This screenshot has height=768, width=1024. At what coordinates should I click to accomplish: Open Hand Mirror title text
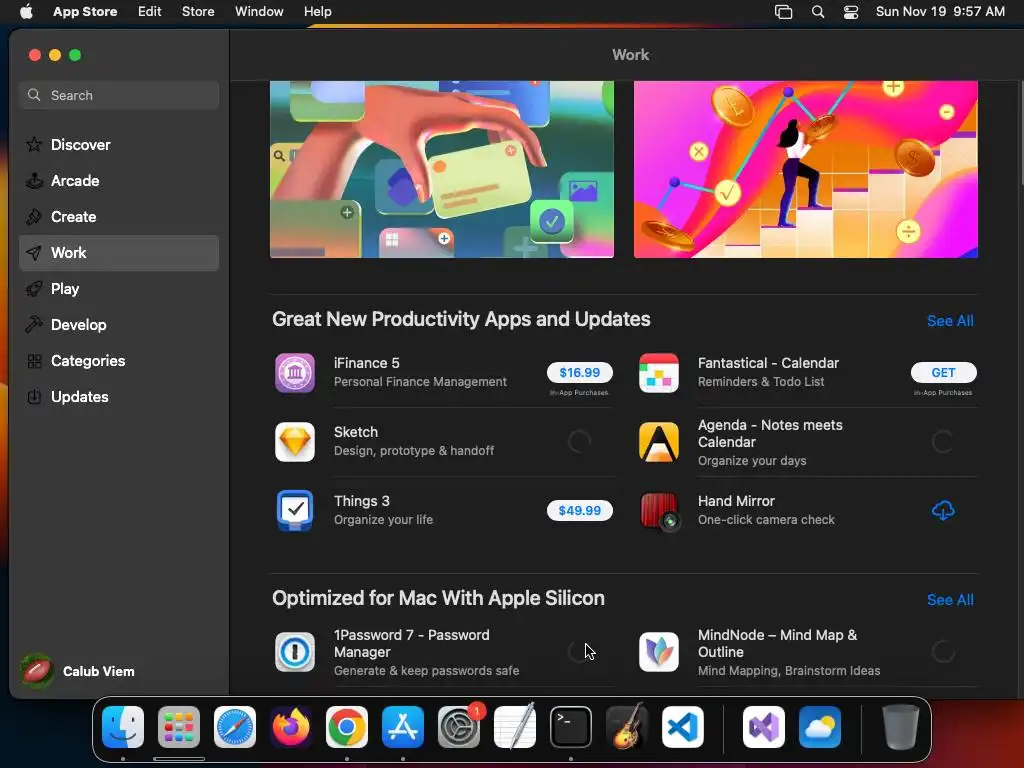coord(736,501)
